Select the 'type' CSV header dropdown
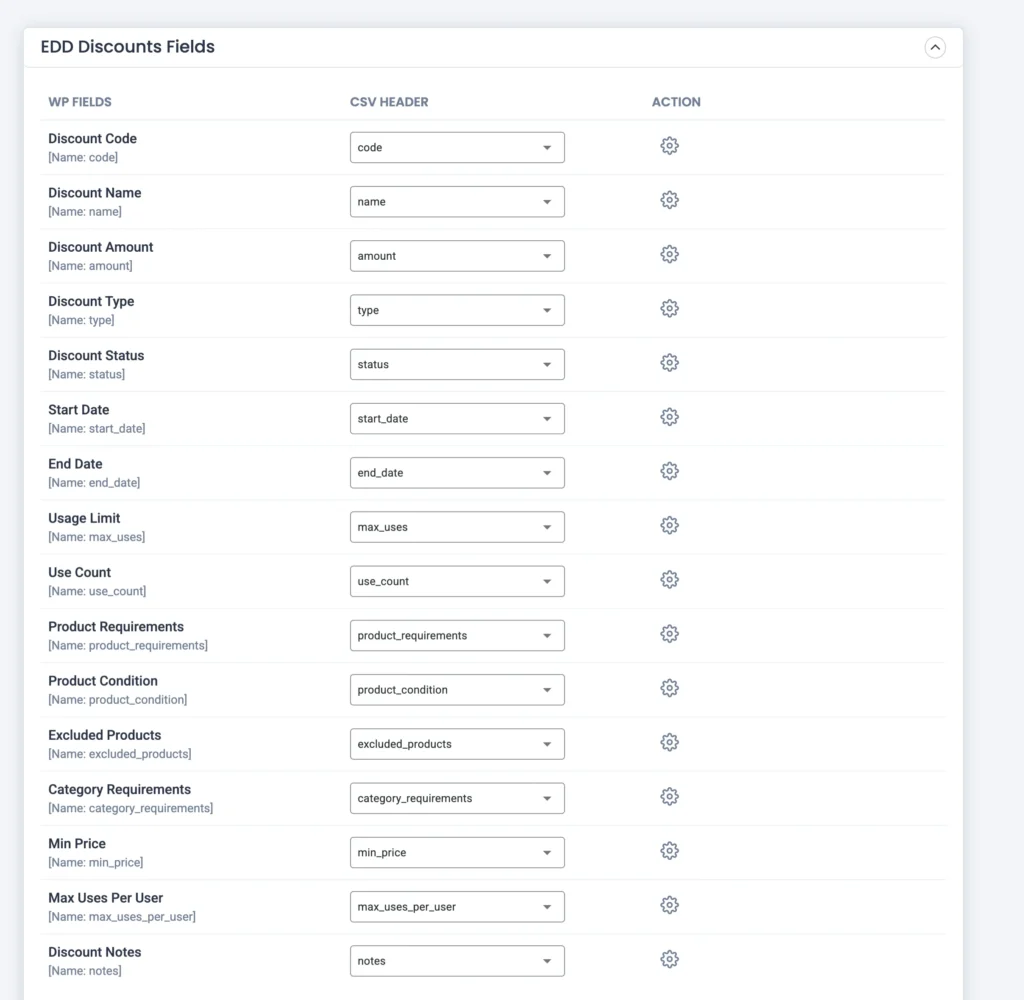The image size is (1024, 1000). [457, 310]
